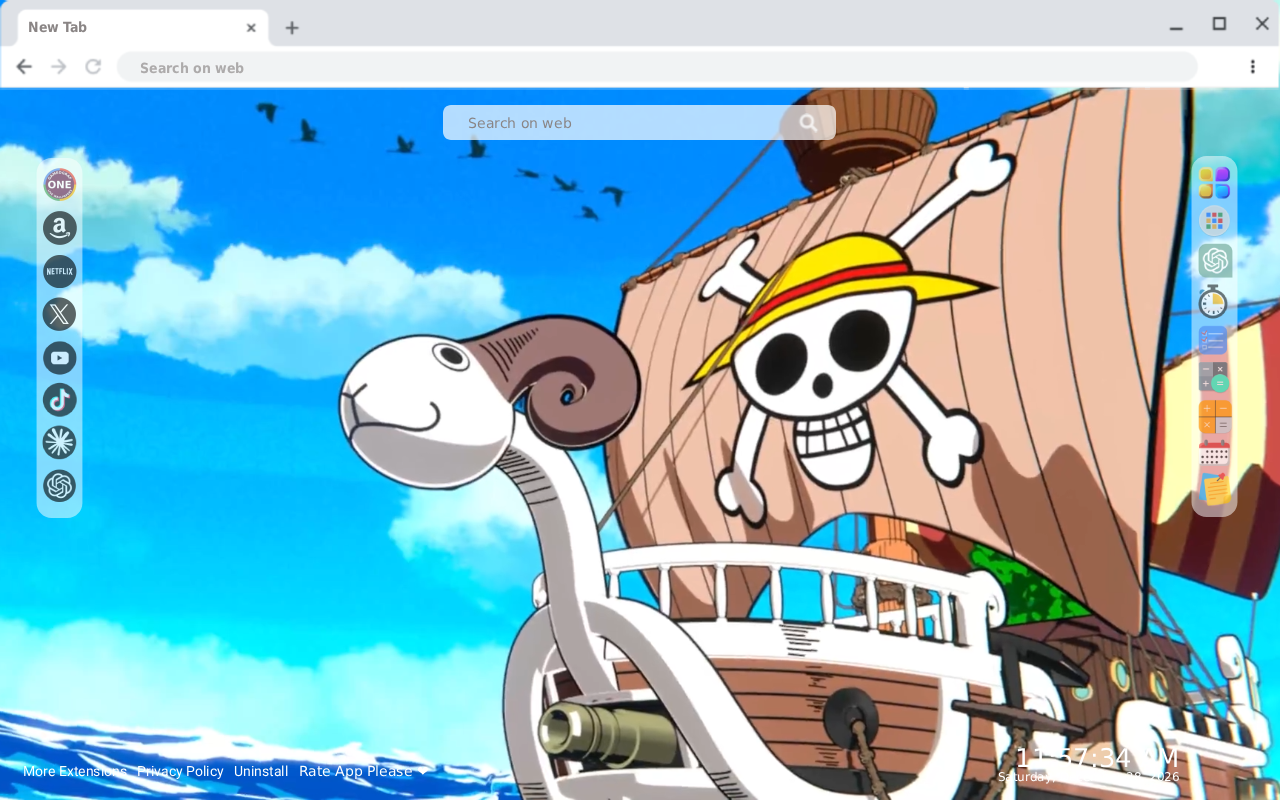
Task: Open the YouTube shortcut
Action: [60, 357]
